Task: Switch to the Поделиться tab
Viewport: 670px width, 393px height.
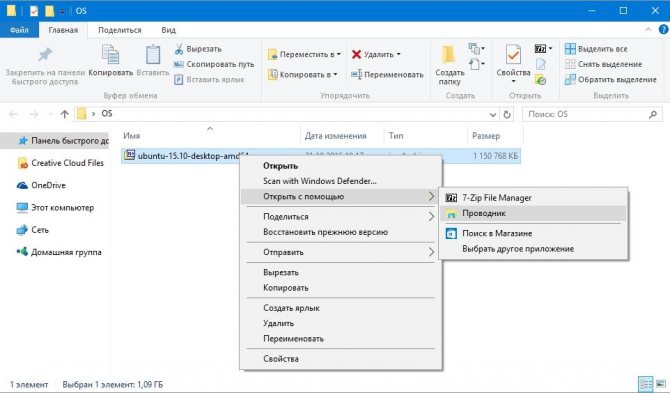Action: coord(120,30)
